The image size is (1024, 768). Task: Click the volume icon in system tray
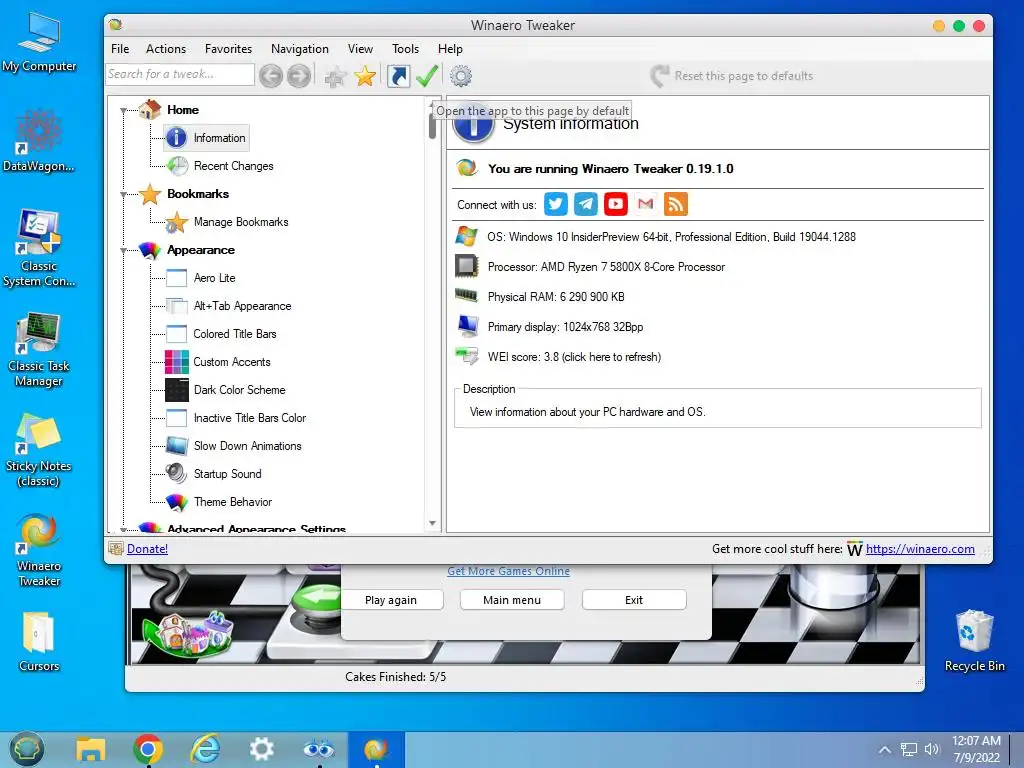(x=931, y=749)
